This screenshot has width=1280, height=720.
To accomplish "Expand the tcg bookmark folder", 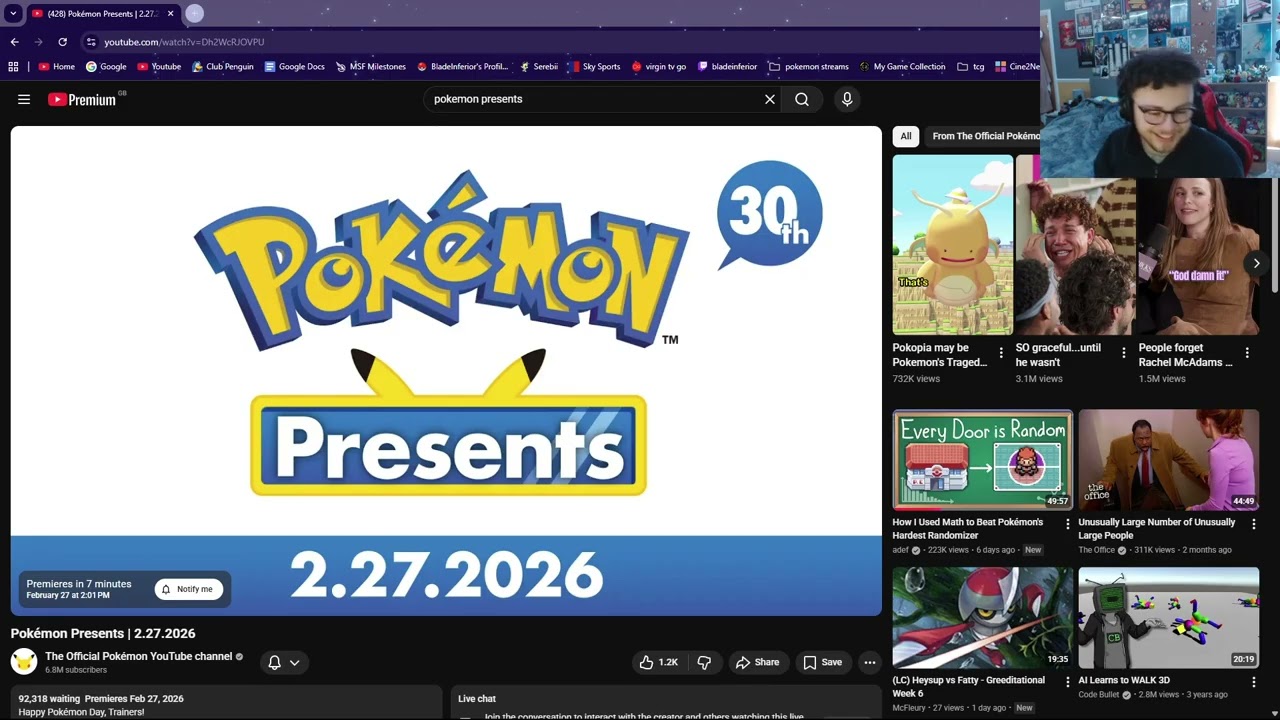I will click(x=970, y=66).
